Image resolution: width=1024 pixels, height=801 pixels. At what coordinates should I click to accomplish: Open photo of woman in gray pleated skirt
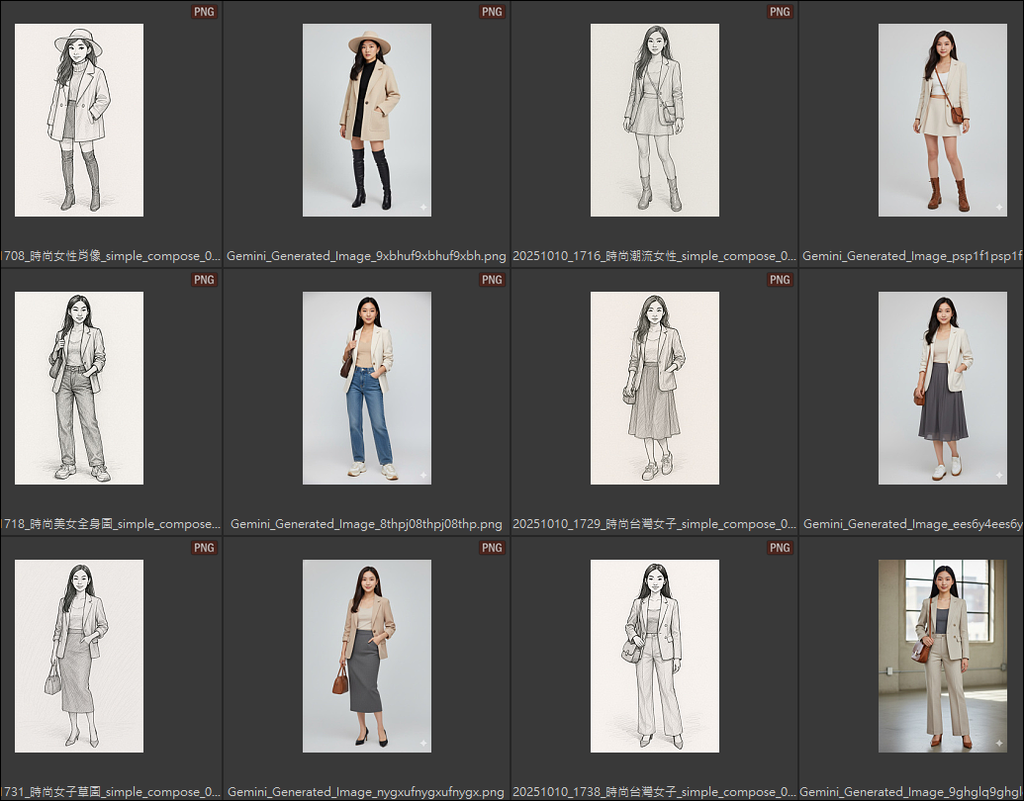coord(942,388)
